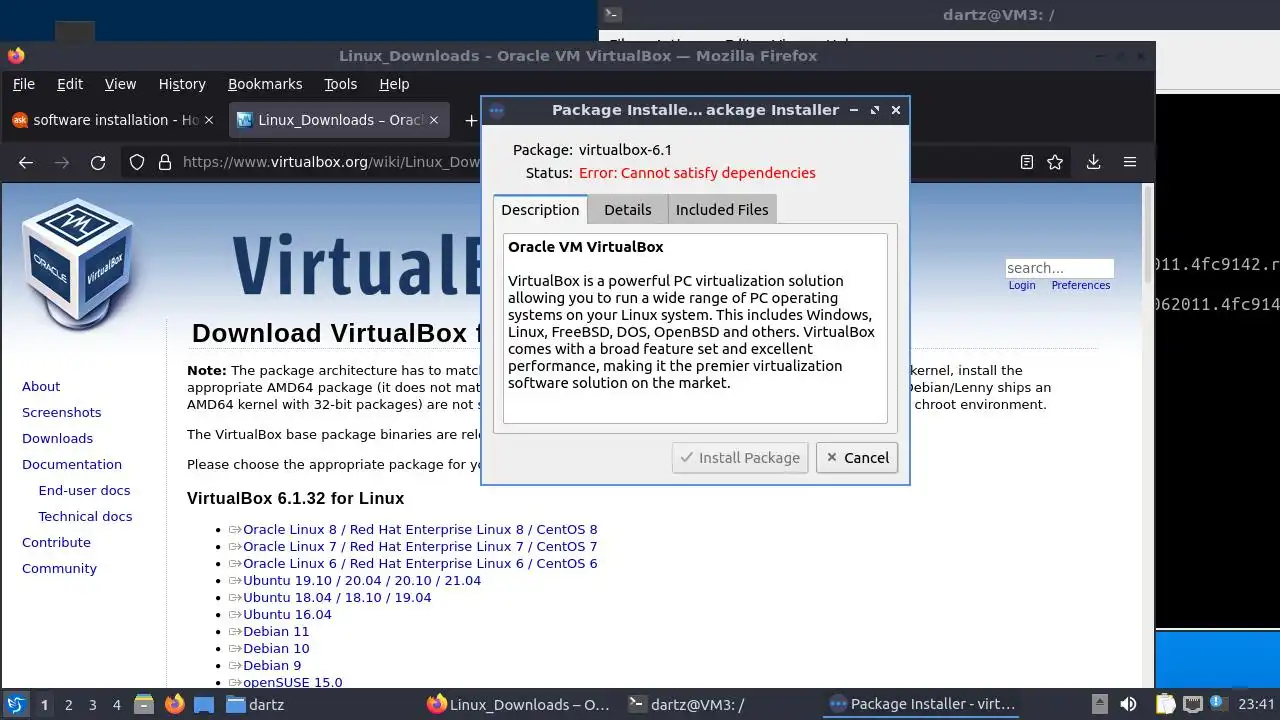Click the clipboard tray icon
The image size is (1280, 720).
click(1166, 705)
